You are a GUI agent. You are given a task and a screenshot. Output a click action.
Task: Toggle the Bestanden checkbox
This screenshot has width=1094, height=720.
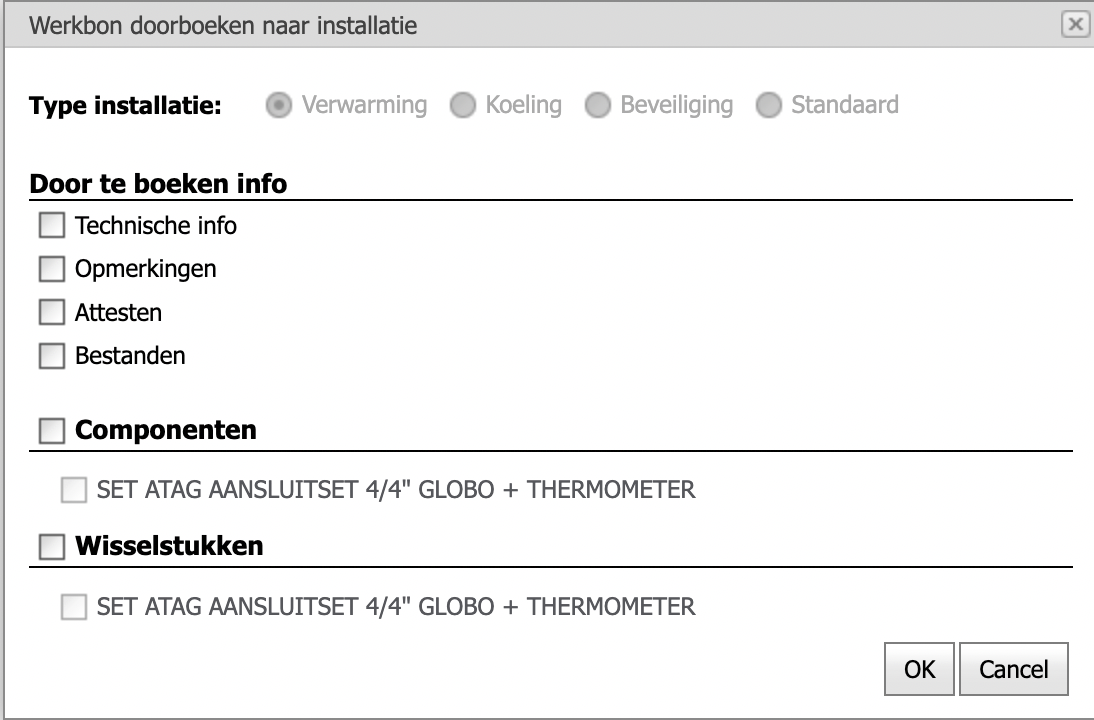pos(52,356)
